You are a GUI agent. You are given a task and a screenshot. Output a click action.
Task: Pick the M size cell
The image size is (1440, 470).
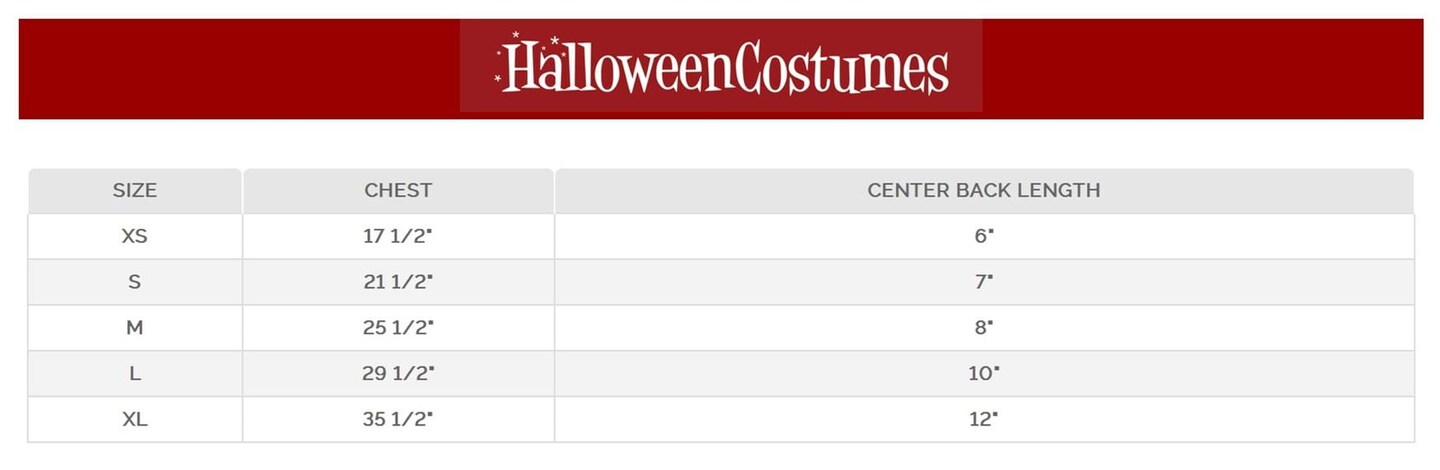click(x=135, y=328)
